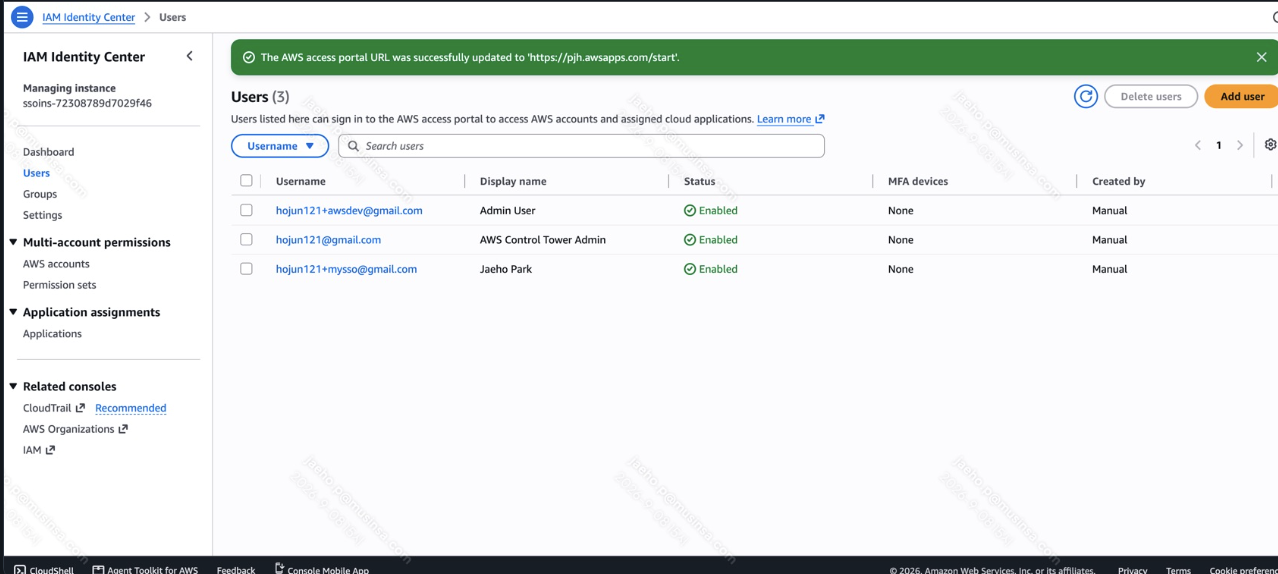Select the hojun121+awsdev@gmail.com row checkbox

coord(246,210)
